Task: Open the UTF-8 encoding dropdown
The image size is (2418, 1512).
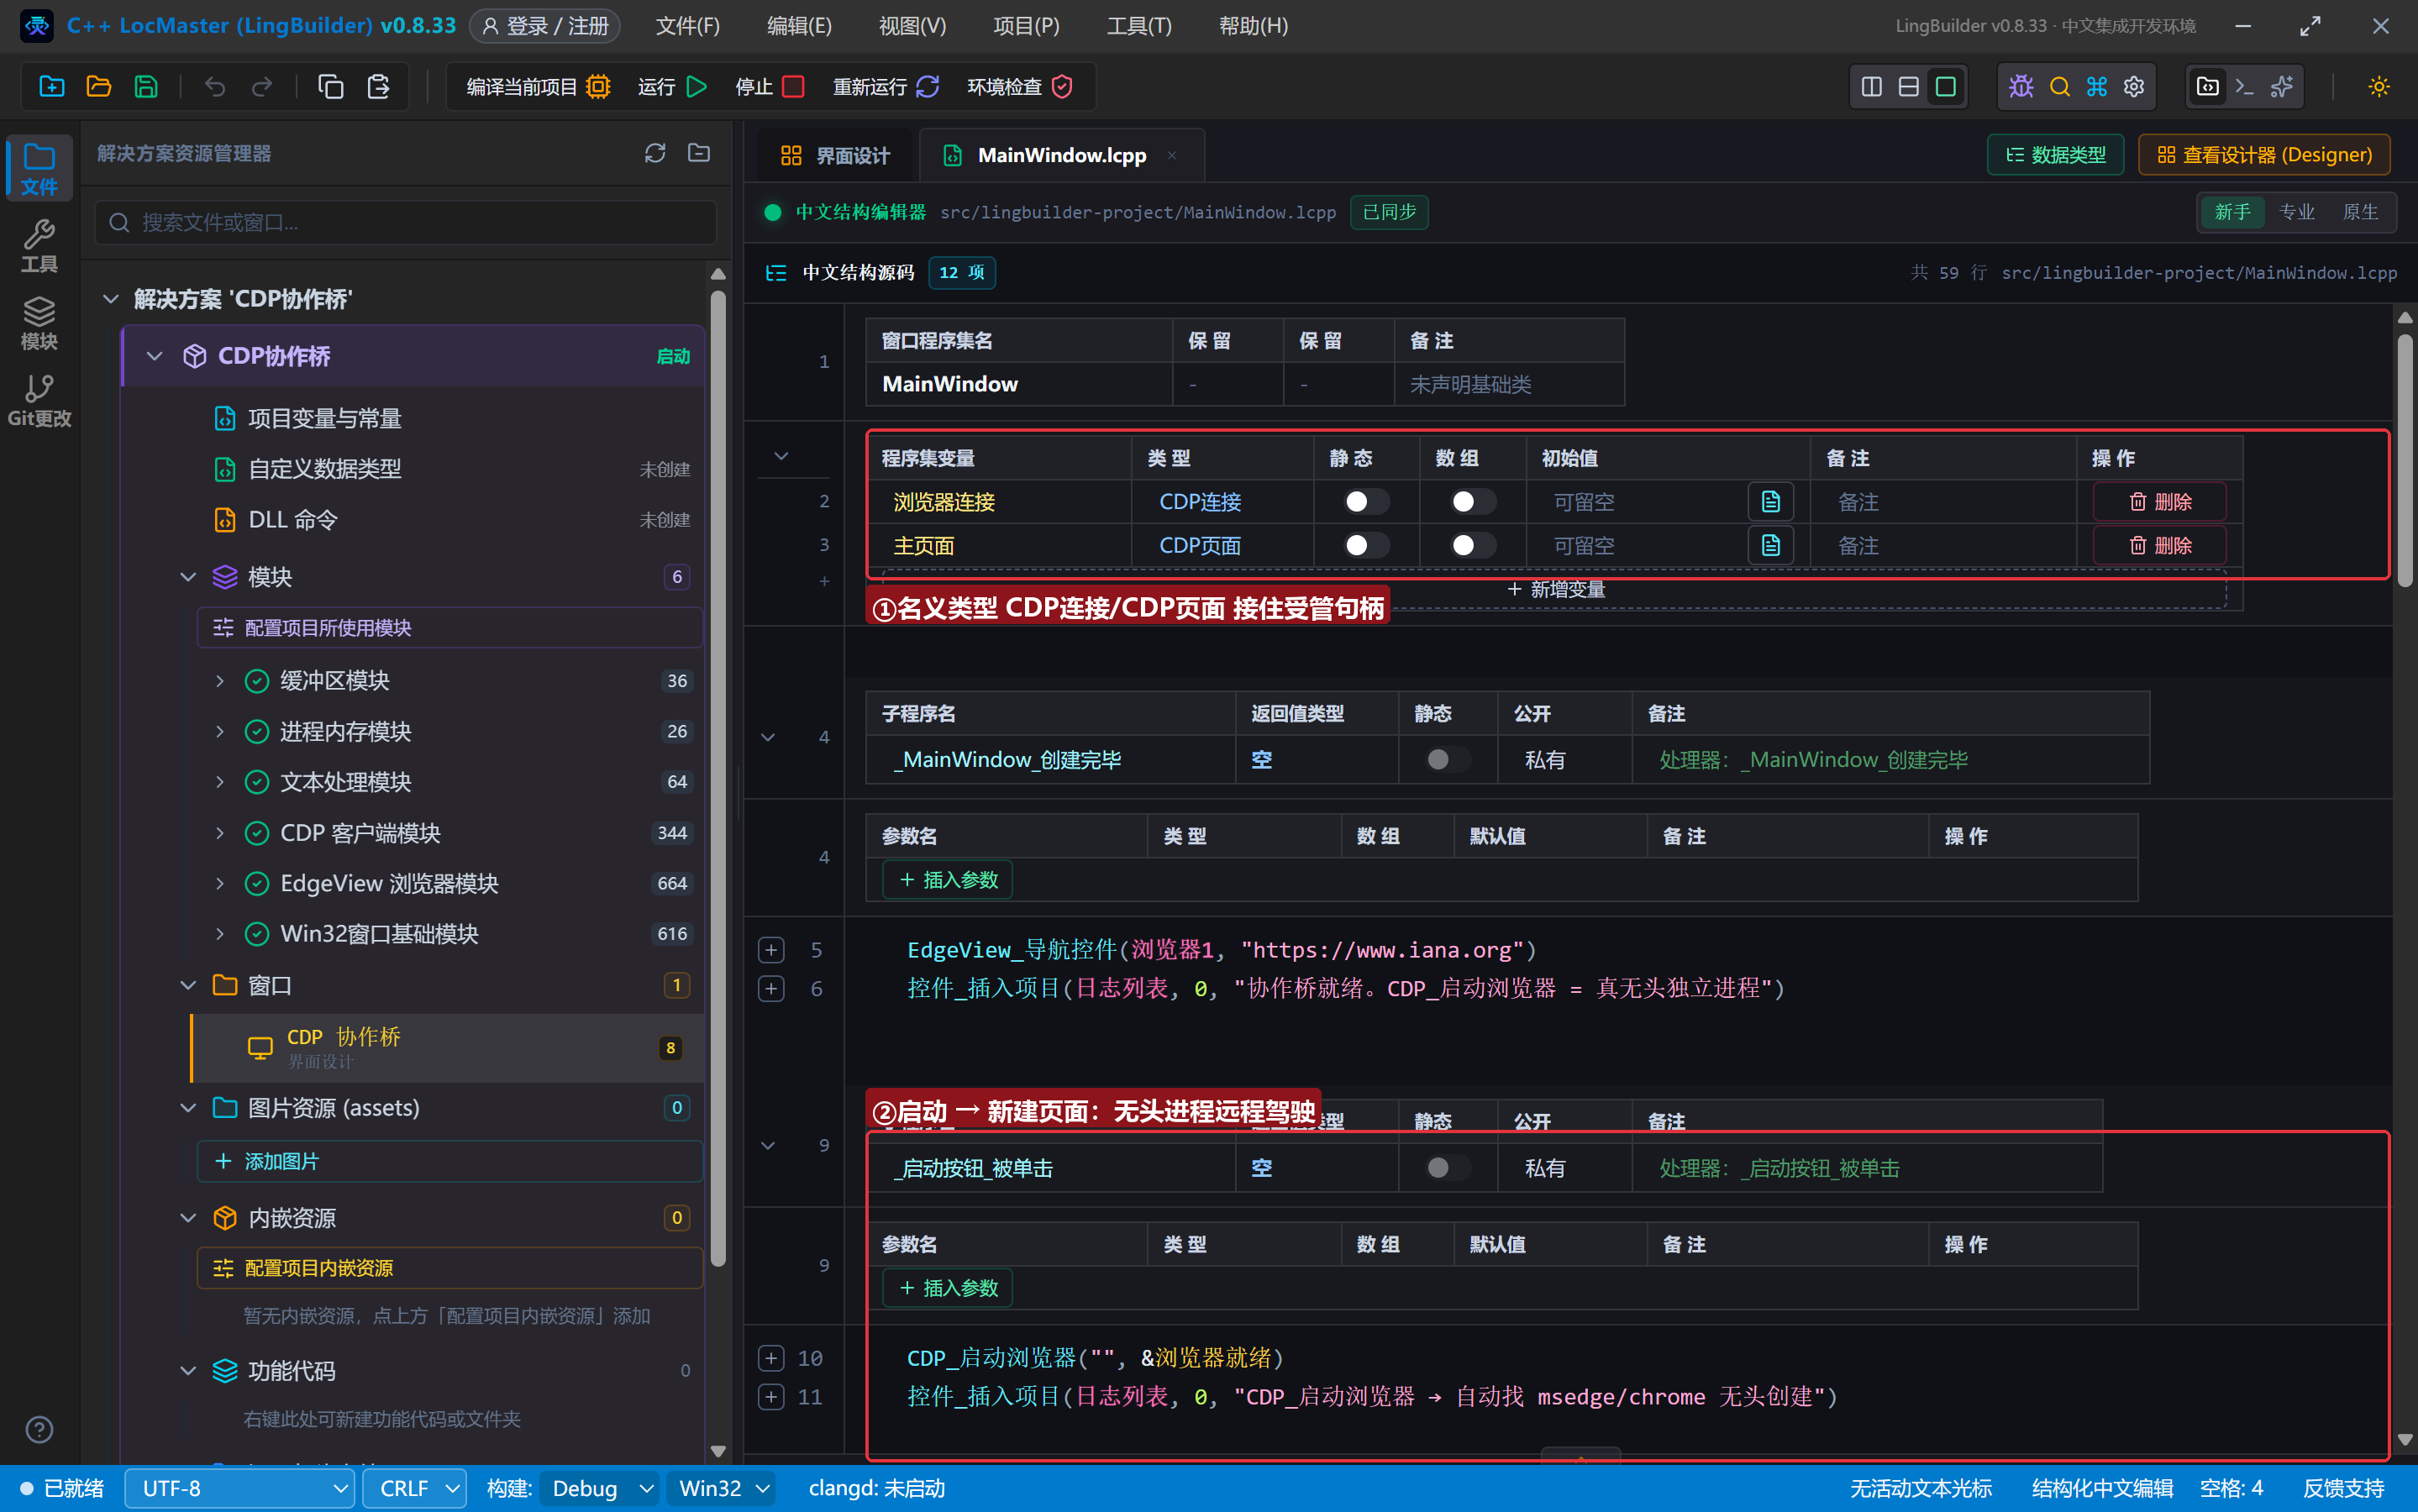Action: click(x=240, y=1488)
